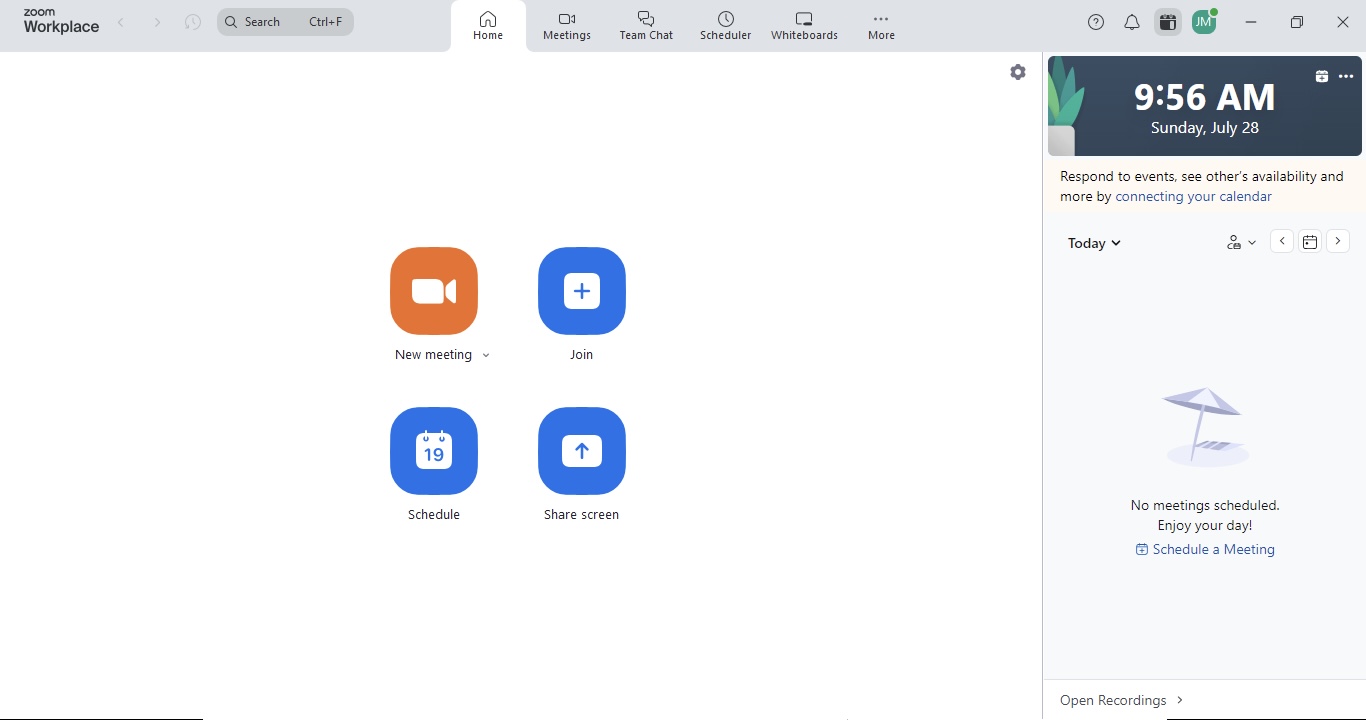Click the connecting your calendar link
1366x720 pixels.
[1194, 197]
